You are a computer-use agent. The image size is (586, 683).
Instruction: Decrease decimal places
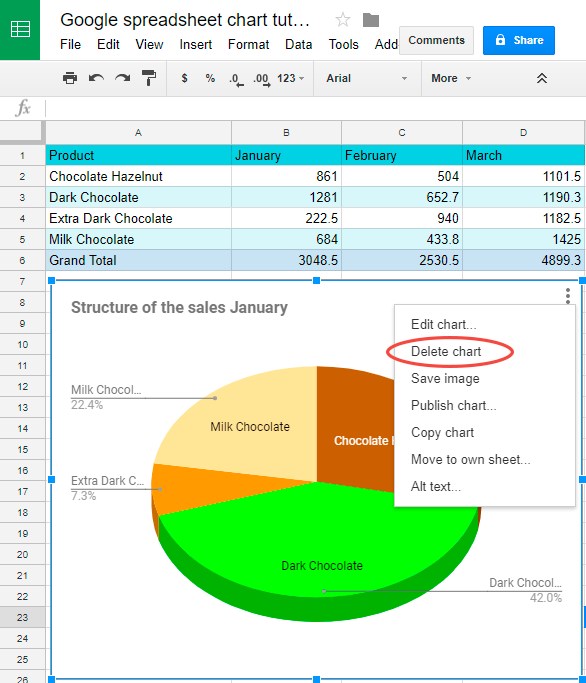(236, 79)
